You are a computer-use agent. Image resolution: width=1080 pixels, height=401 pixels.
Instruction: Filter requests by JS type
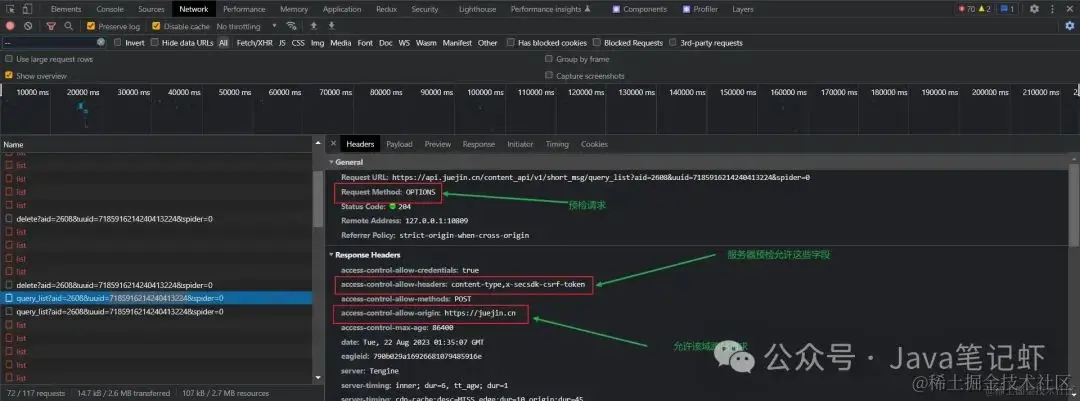tap(282, 43)
